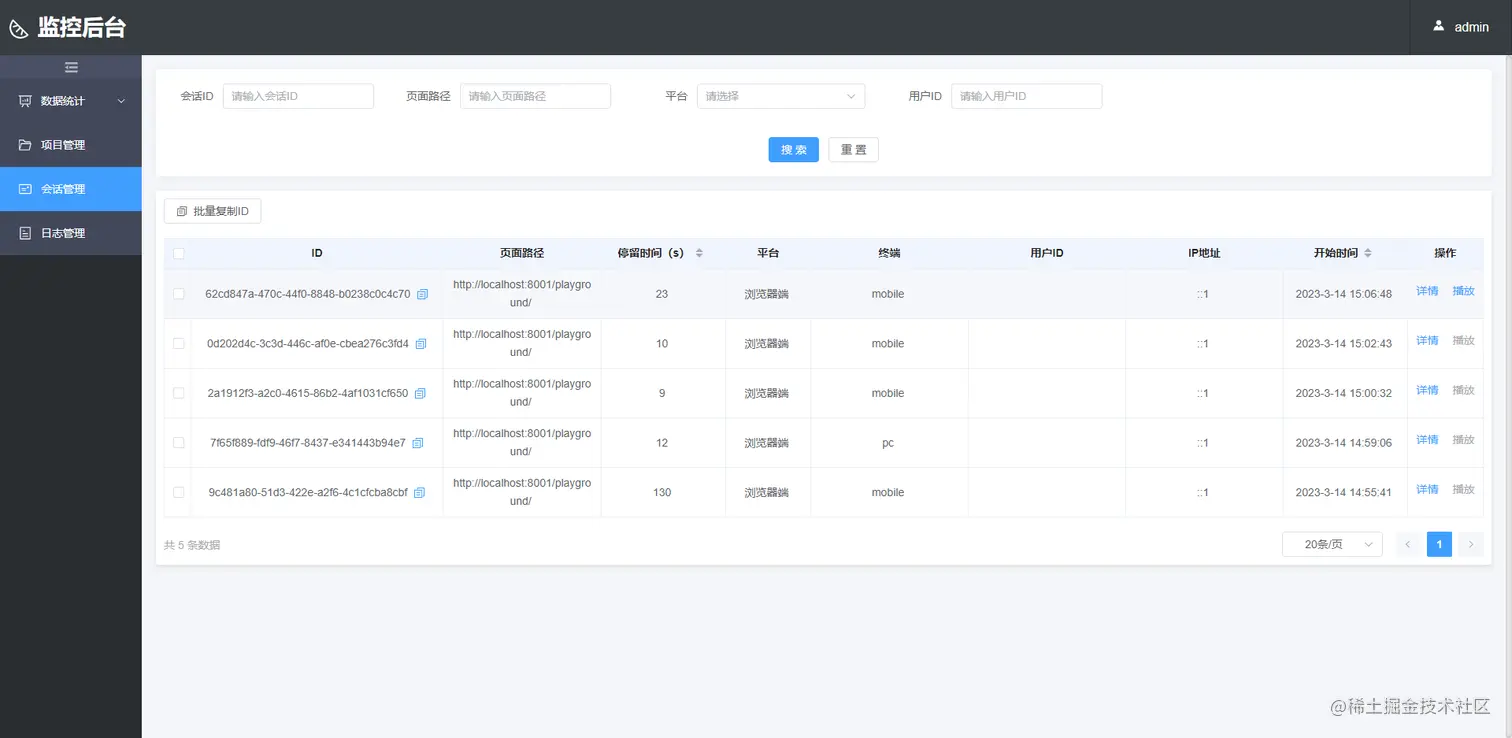Click 播放 for session 7f65f889
Screen dimensions: 1512x738
point(1463,440)
